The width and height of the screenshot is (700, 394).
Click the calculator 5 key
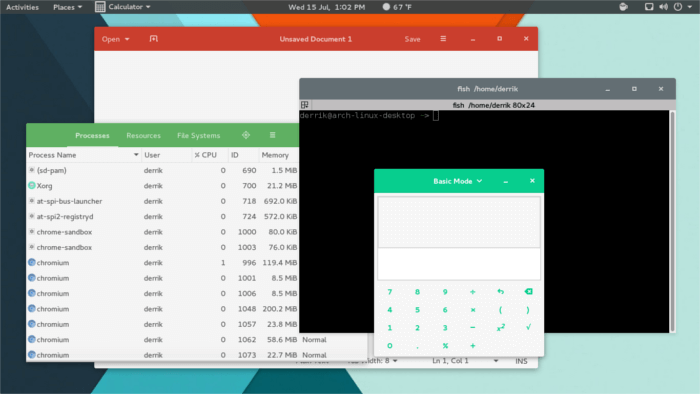[417, 310]
